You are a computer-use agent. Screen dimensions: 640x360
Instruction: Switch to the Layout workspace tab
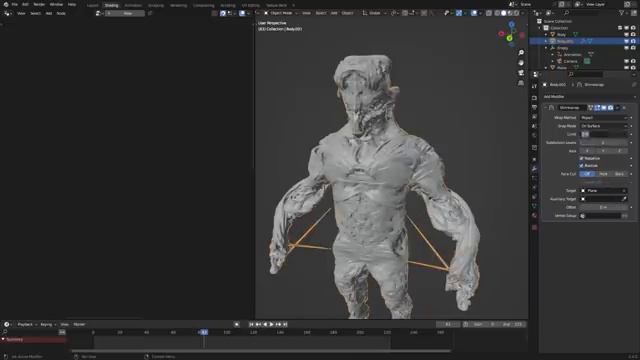point(93,5)
